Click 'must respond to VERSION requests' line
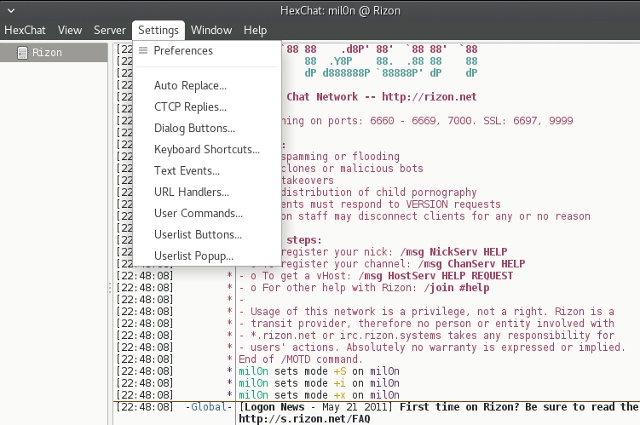Screen dimensions: 640x425 pos(391,204)
